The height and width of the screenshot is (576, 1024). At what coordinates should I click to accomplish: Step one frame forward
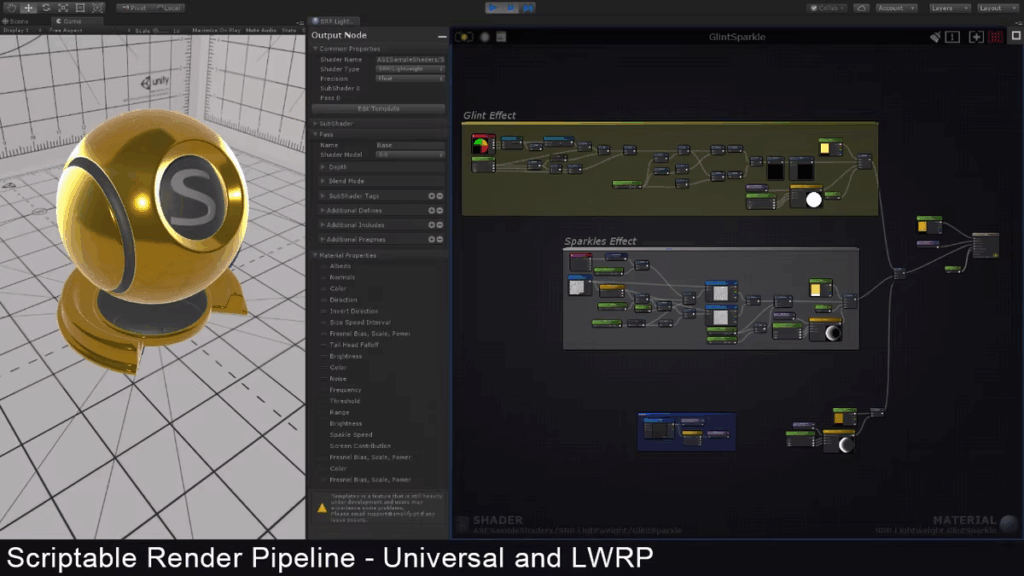528,8
